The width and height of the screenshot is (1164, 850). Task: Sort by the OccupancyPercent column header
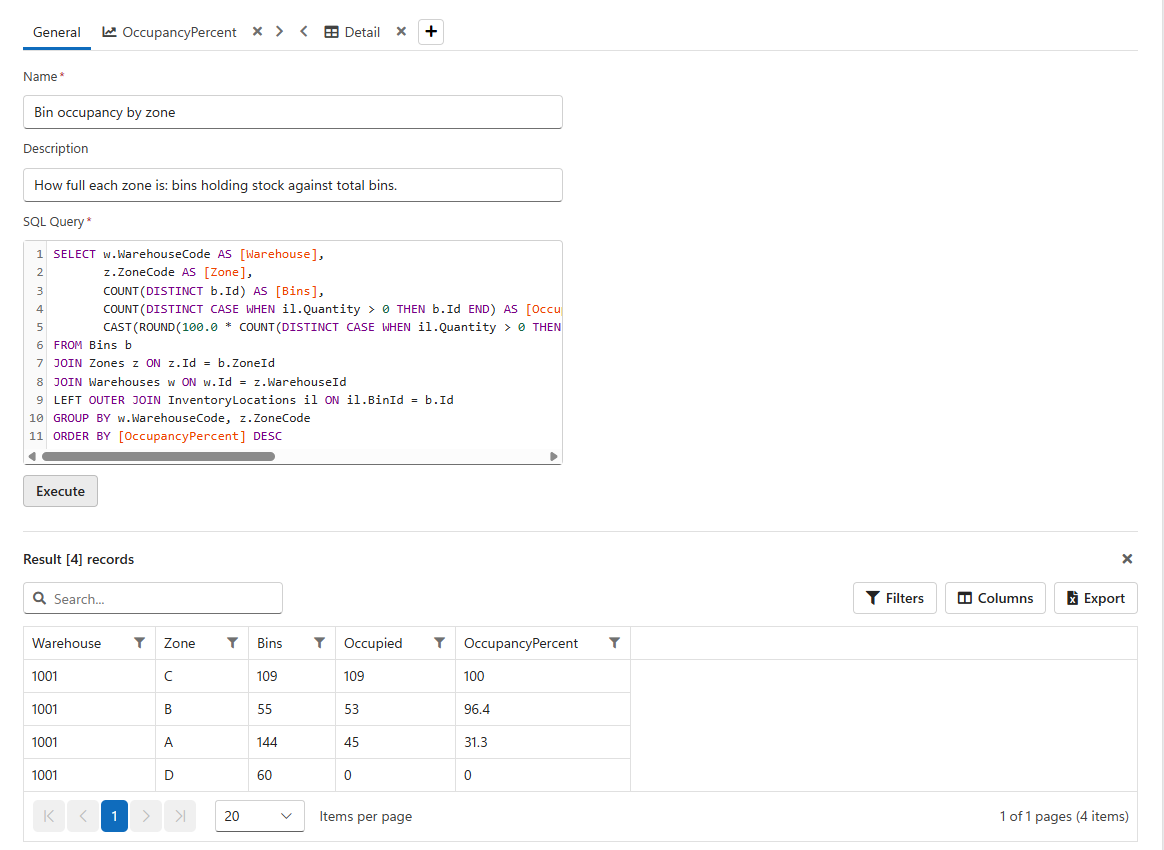point(520,643)
